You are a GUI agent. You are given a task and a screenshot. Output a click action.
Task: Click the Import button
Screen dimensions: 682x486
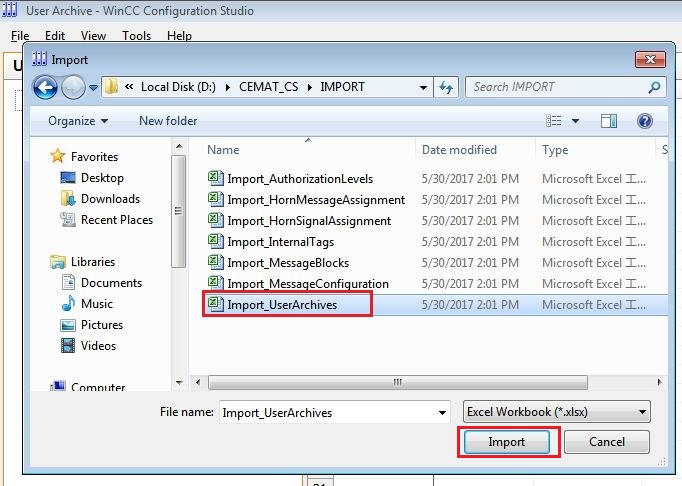[x=507, y=442]
